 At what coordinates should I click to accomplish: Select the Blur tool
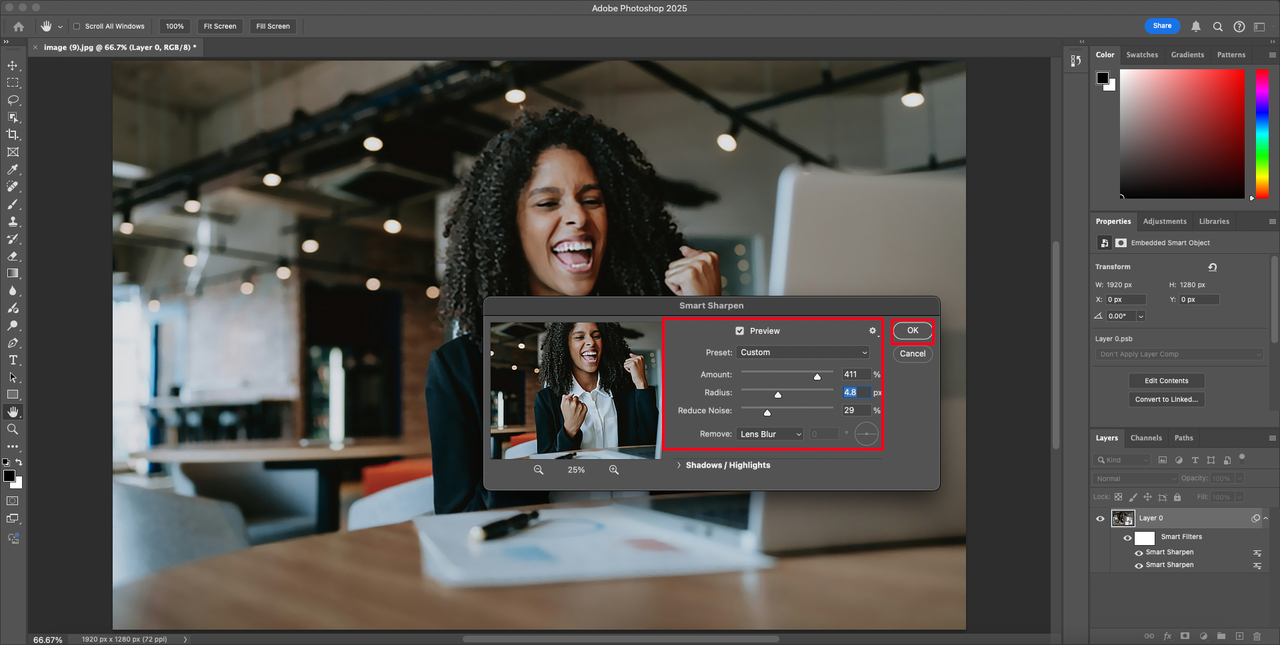pyautogui.click(x=13, y=291)
